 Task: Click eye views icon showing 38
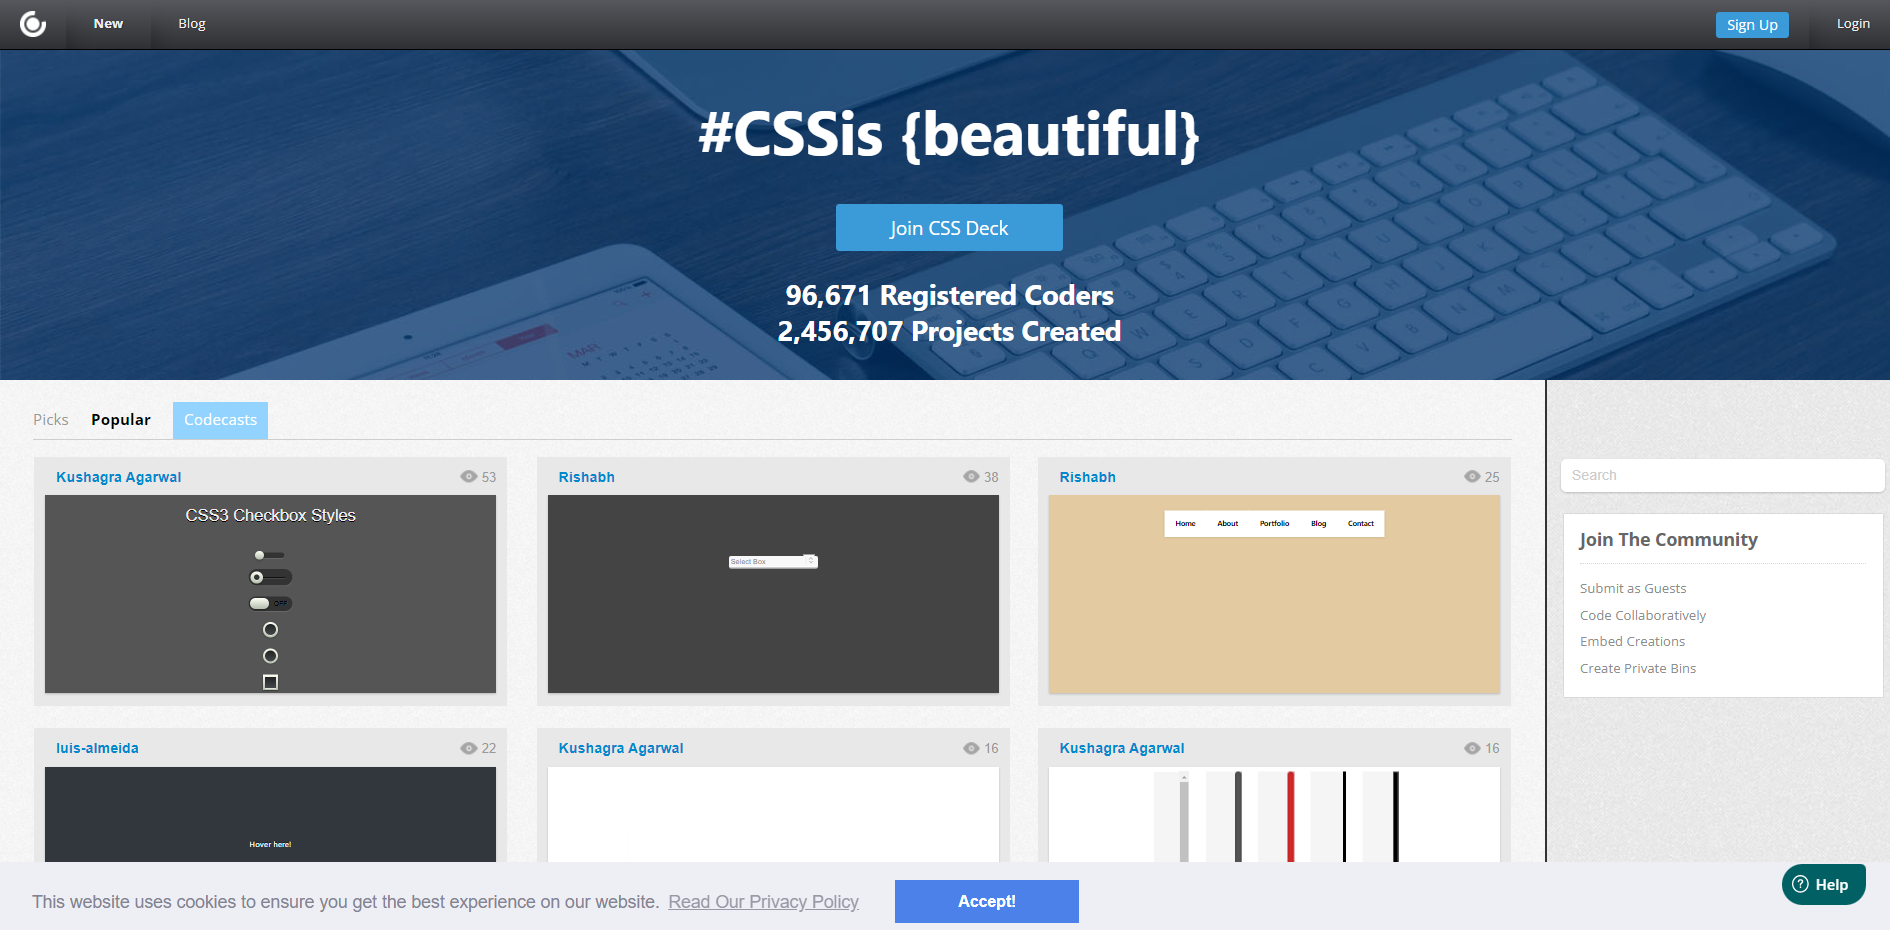[971, 477]
